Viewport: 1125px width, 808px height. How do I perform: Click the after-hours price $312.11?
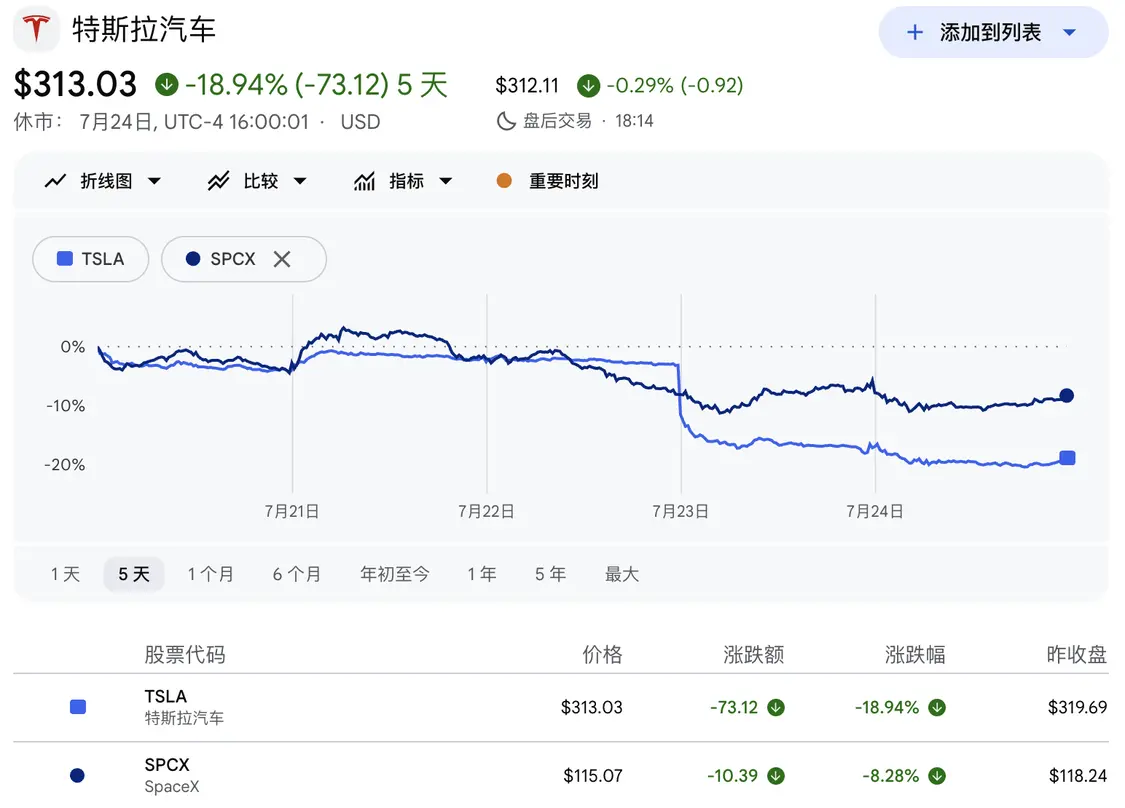(527, 86)
